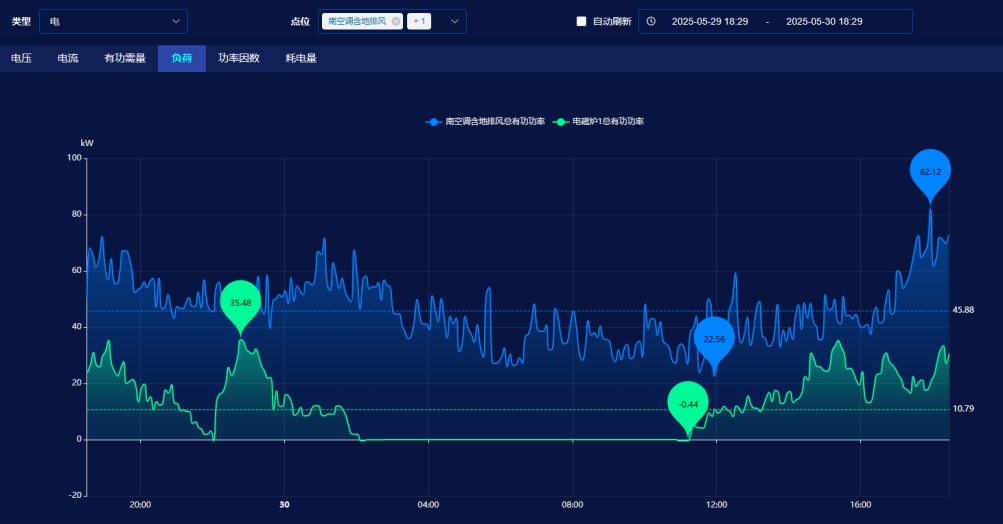Click the end date 2025-05-30 18:29 field
The width and height of the screenshot is (1003, 524).
click(824, 21)
